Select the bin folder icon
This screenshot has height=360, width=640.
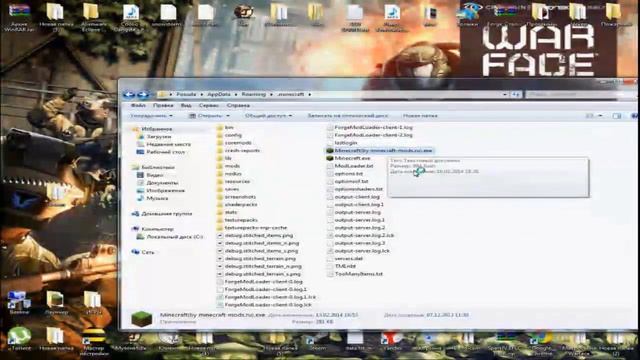(x=220, y=128)
